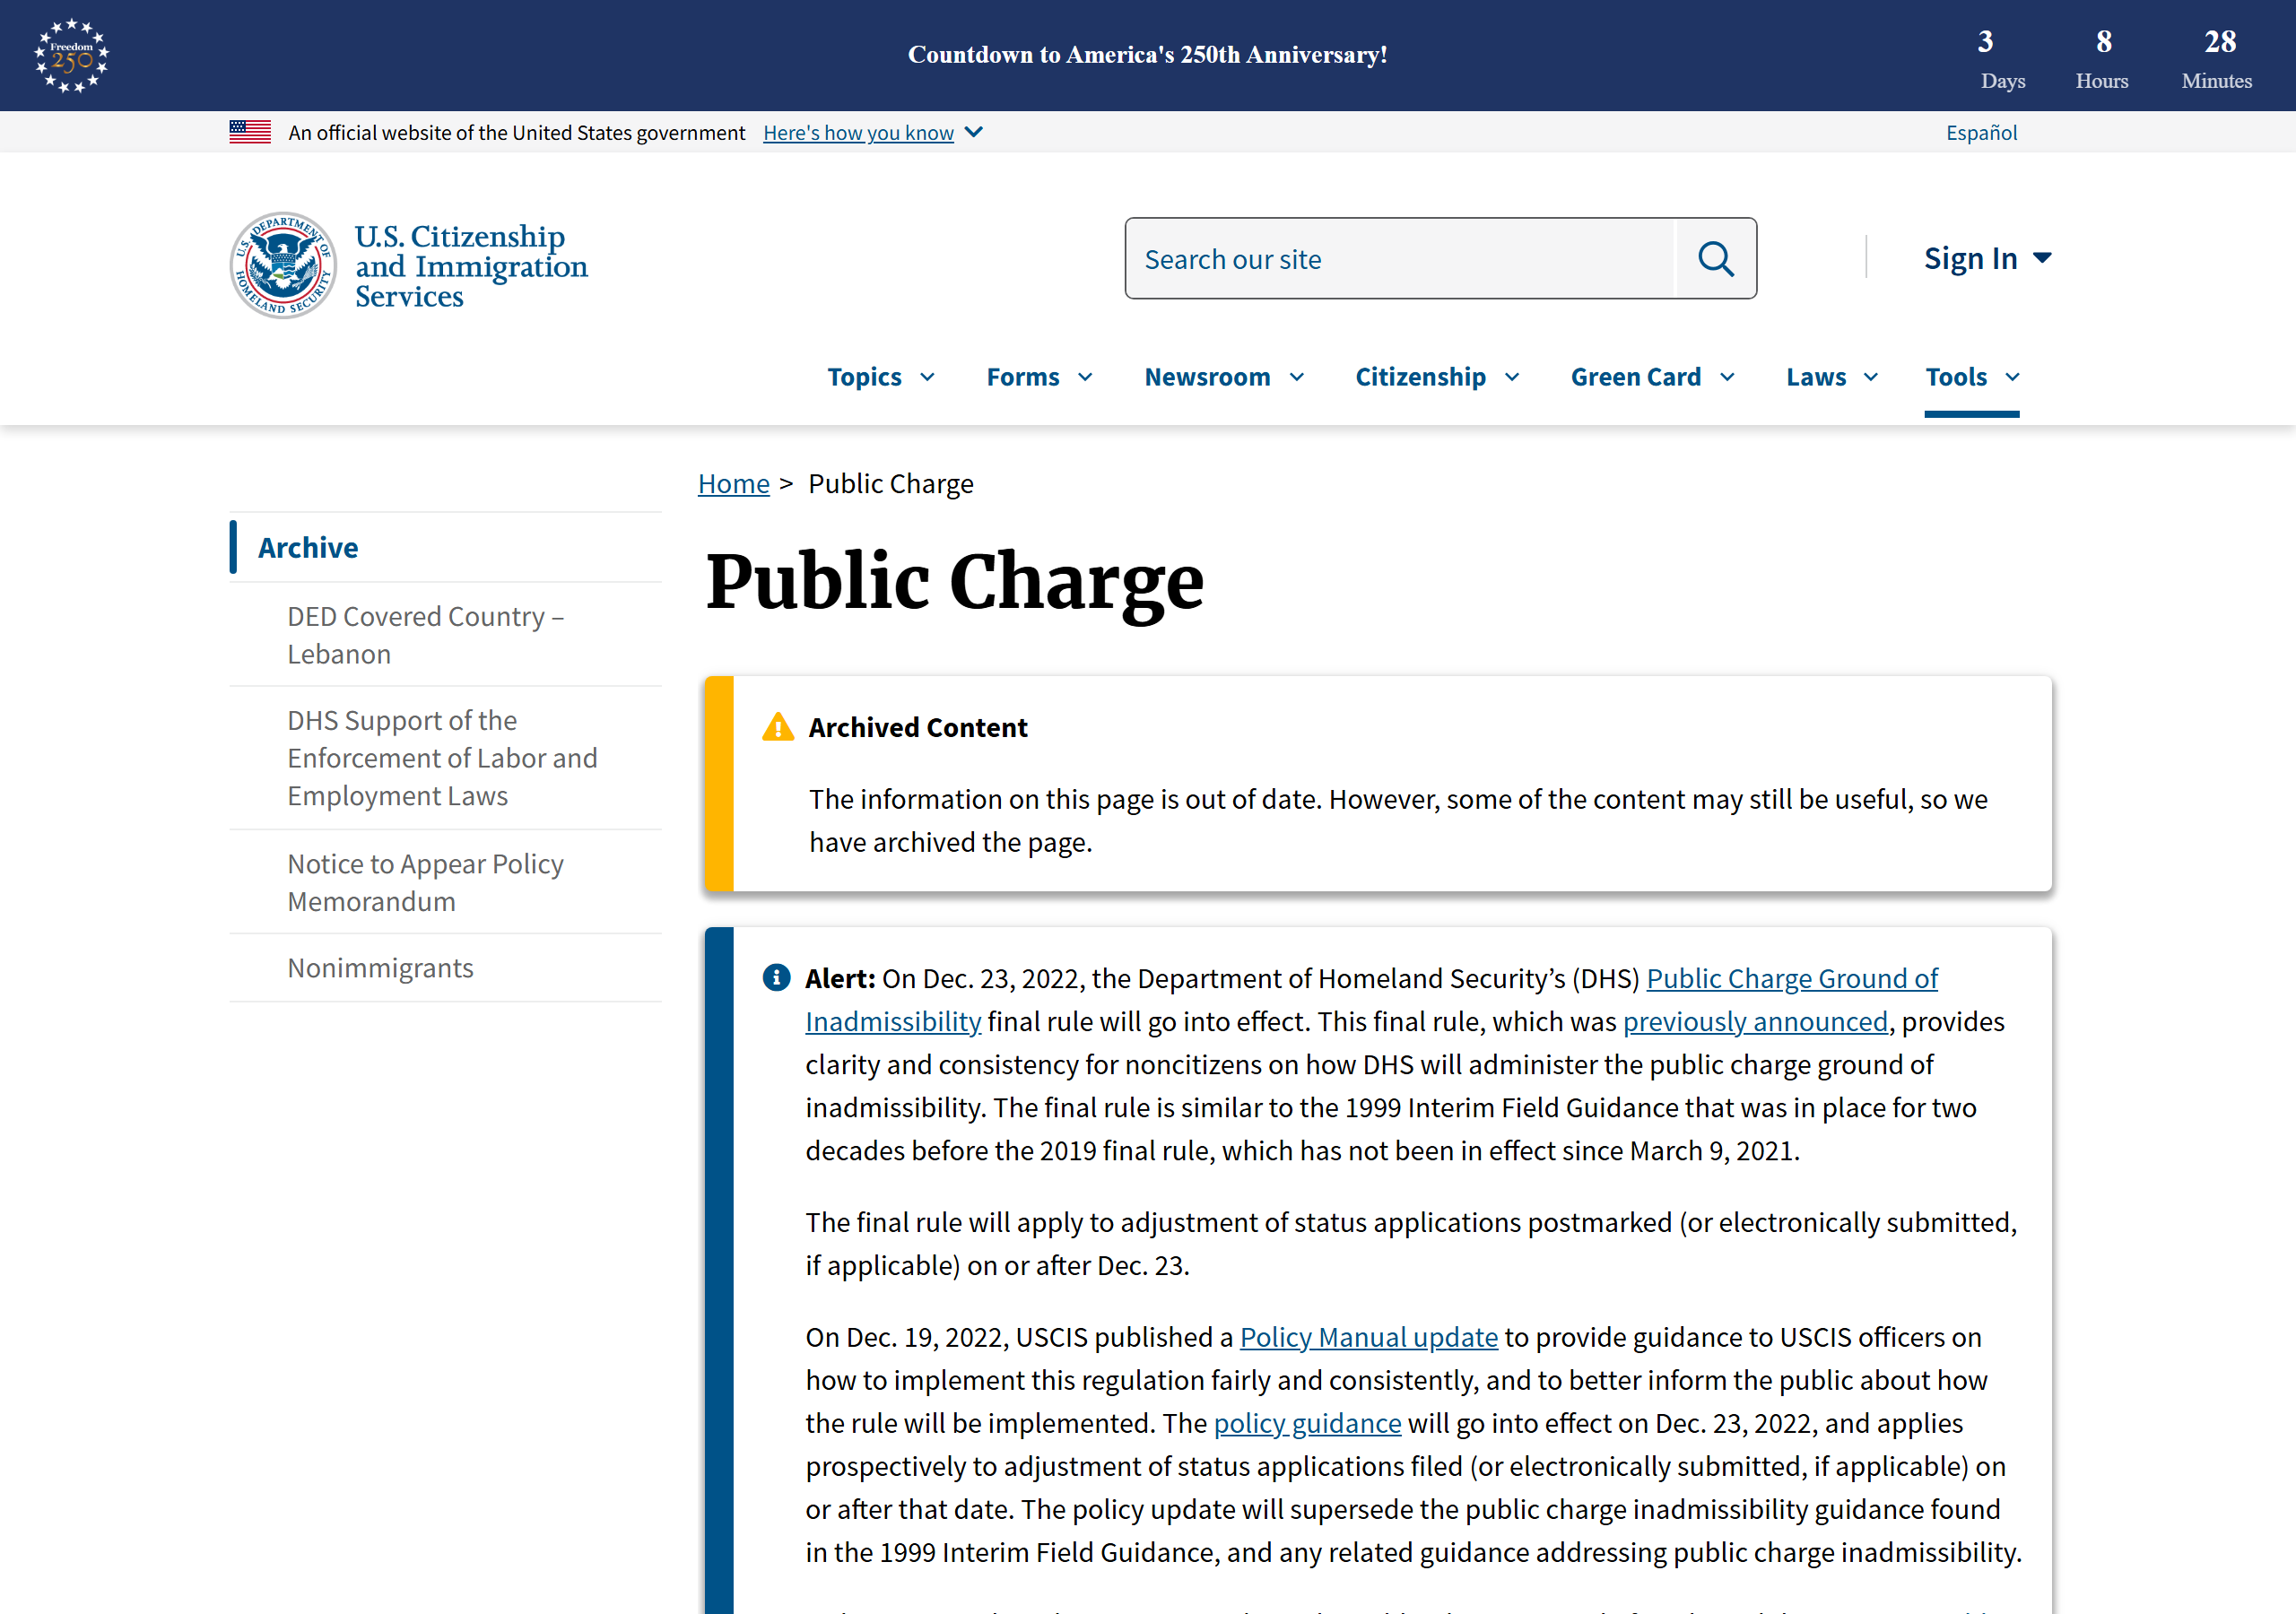Go to Home breadcrumb link
This screenshot has height=1614, width=2296.
[x=733, y=483]
